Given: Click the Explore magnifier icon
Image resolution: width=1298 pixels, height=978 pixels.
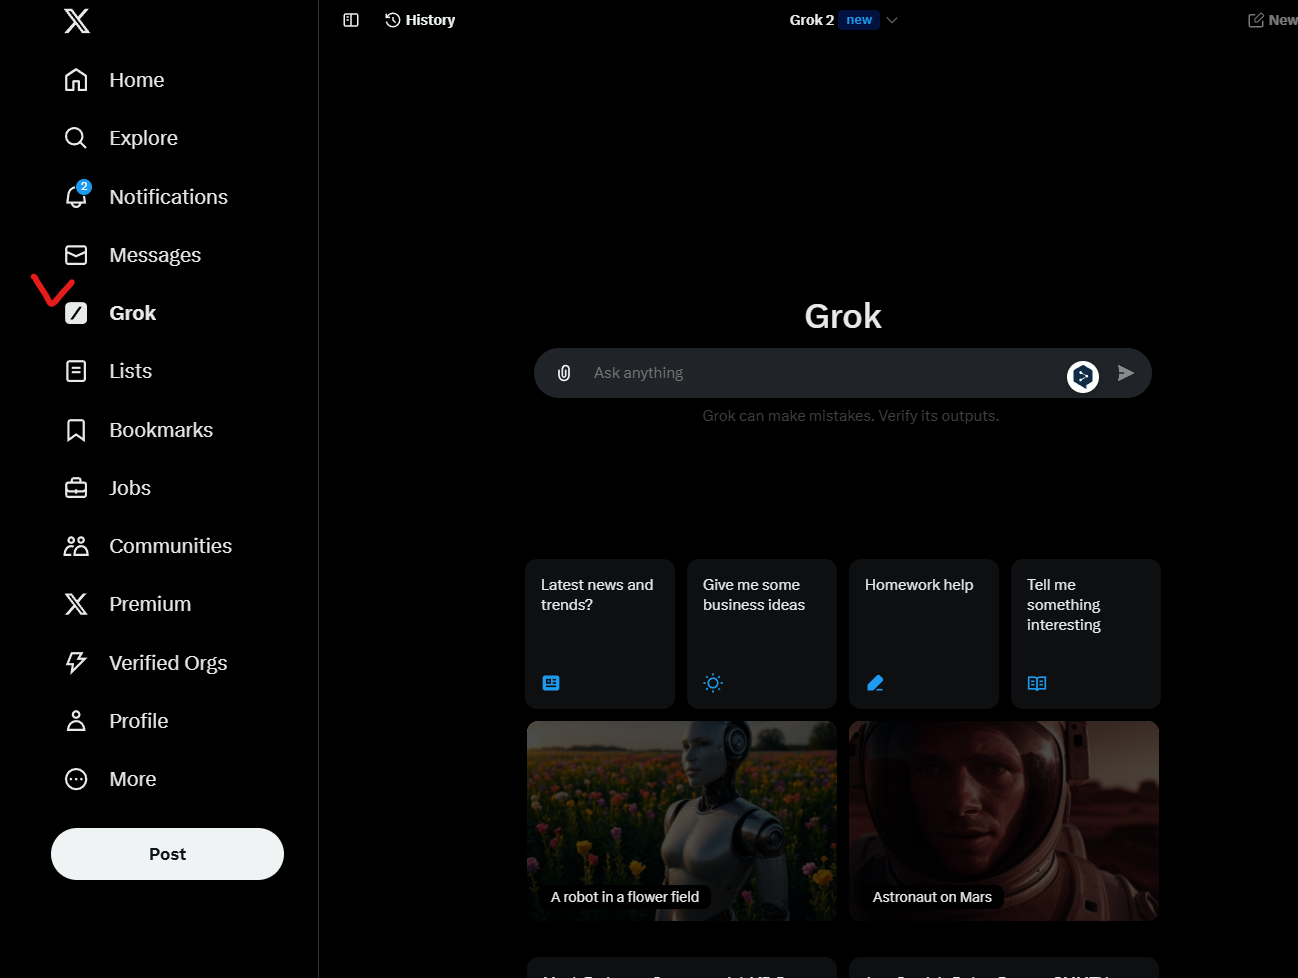Looking at the screenshot, I should coord(76,138).
